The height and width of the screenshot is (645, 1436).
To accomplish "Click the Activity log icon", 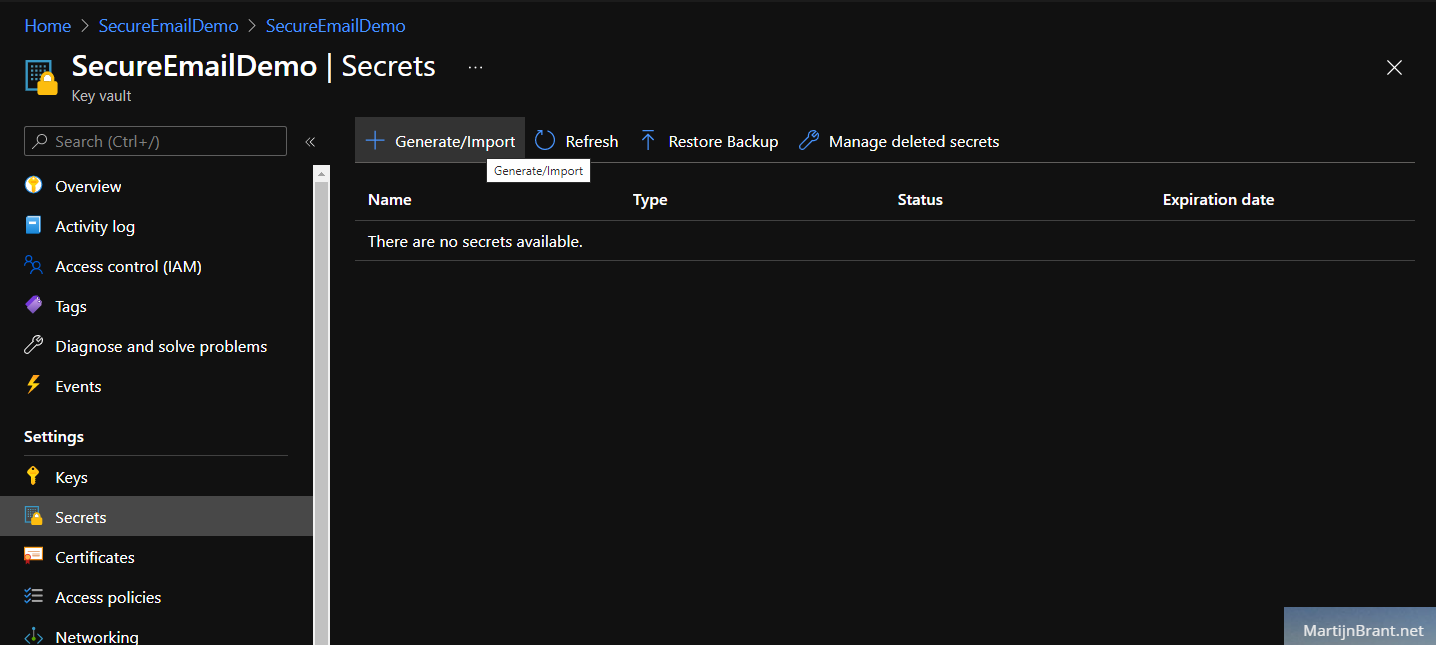I will pos(34,226).
